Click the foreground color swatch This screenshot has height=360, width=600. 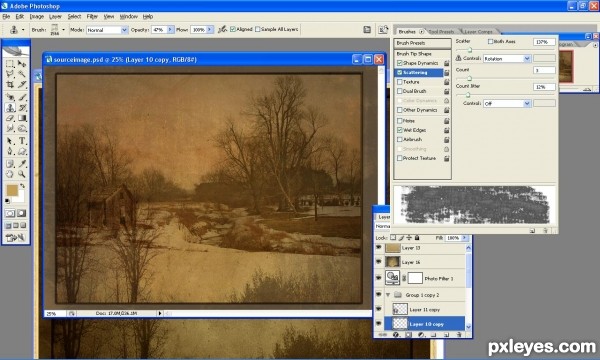pos(12,190)
